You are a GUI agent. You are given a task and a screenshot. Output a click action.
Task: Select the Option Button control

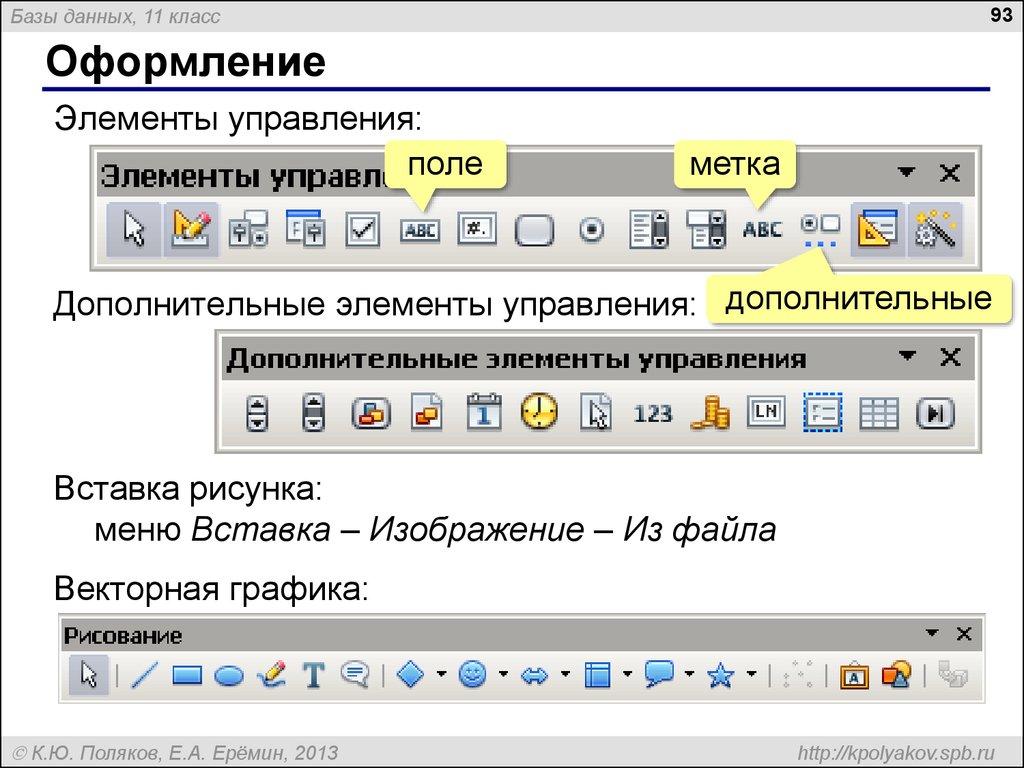point(591,228)
